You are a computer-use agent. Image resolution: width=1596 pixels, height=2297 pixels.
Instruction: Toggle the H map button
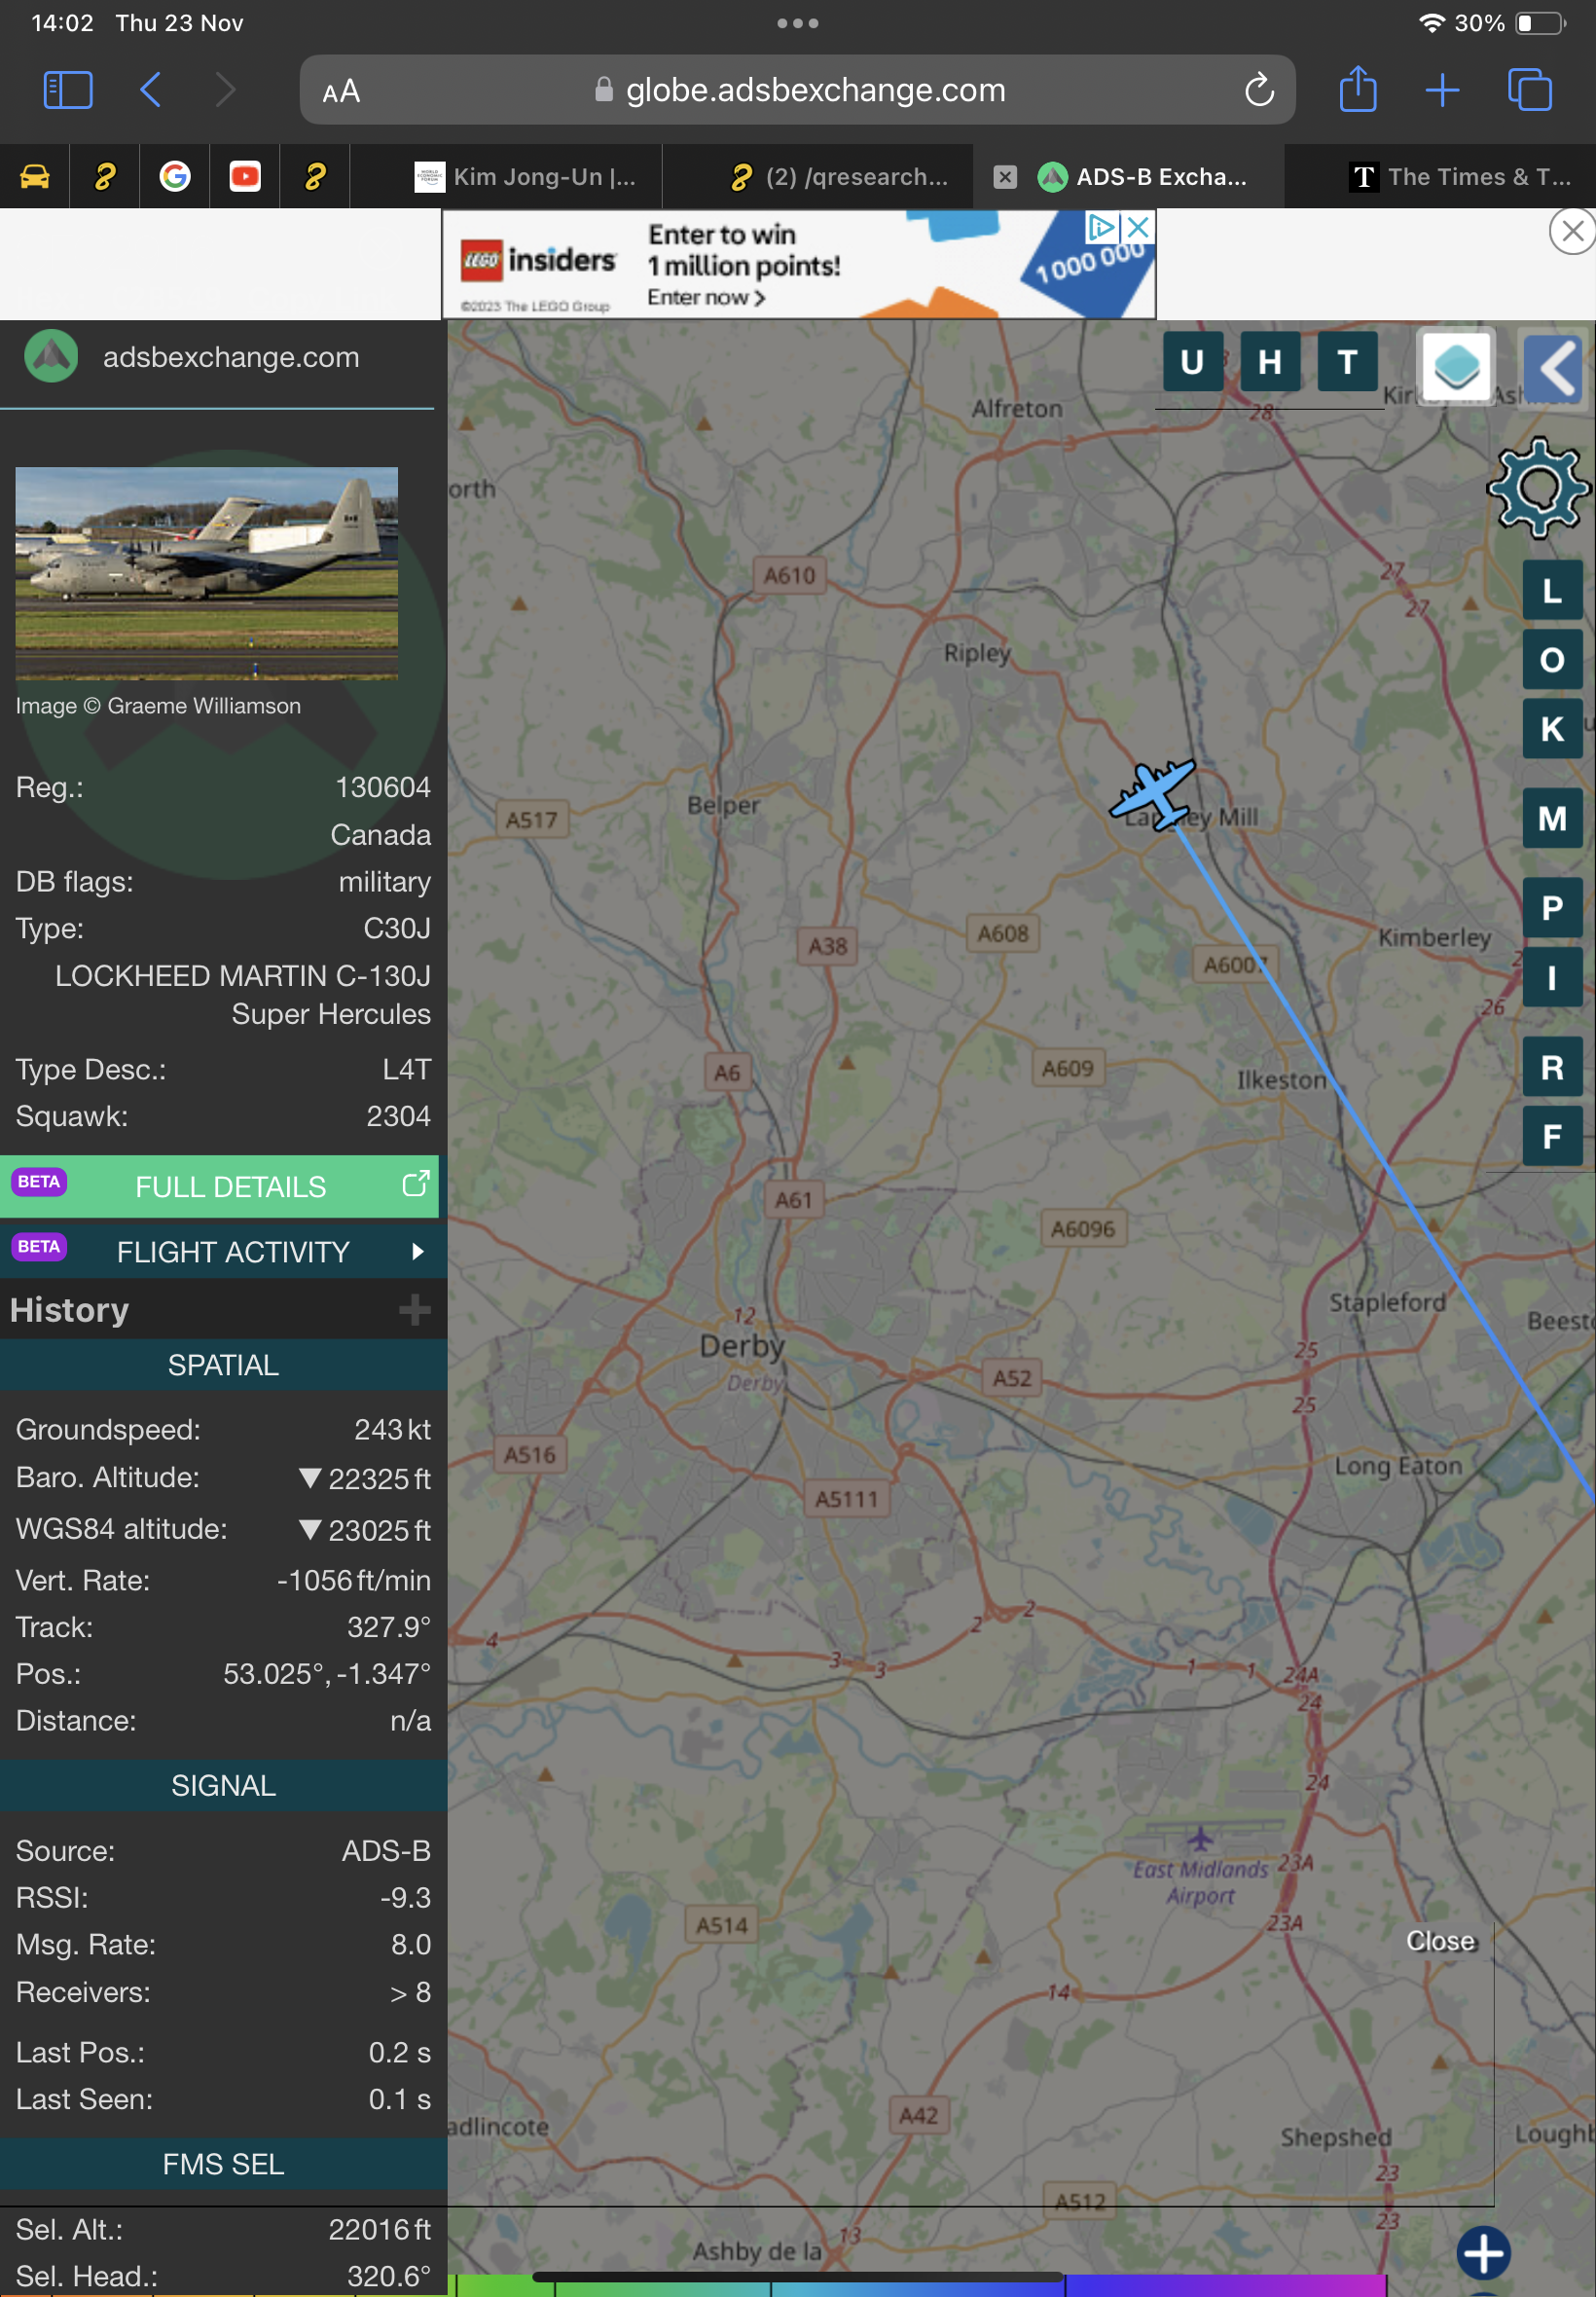tap(1269, 362)
